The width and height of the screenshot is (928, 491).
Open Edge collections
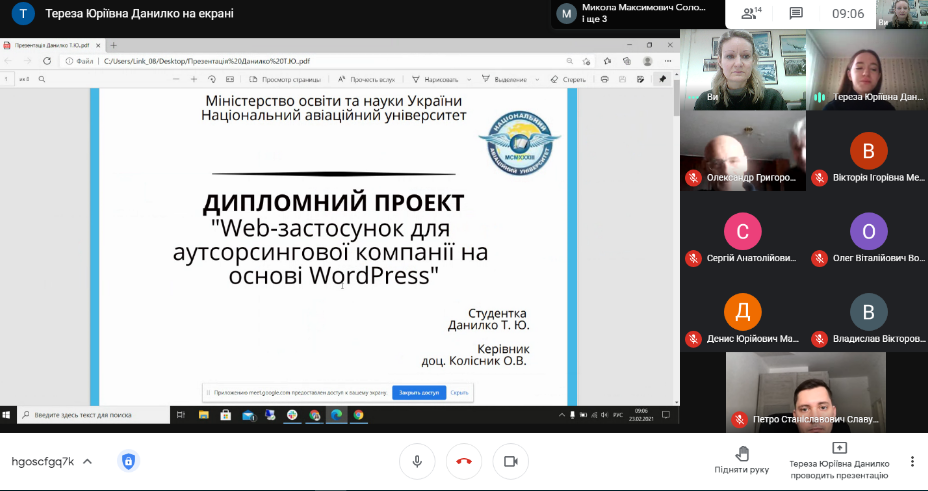[x=627, y=61]
